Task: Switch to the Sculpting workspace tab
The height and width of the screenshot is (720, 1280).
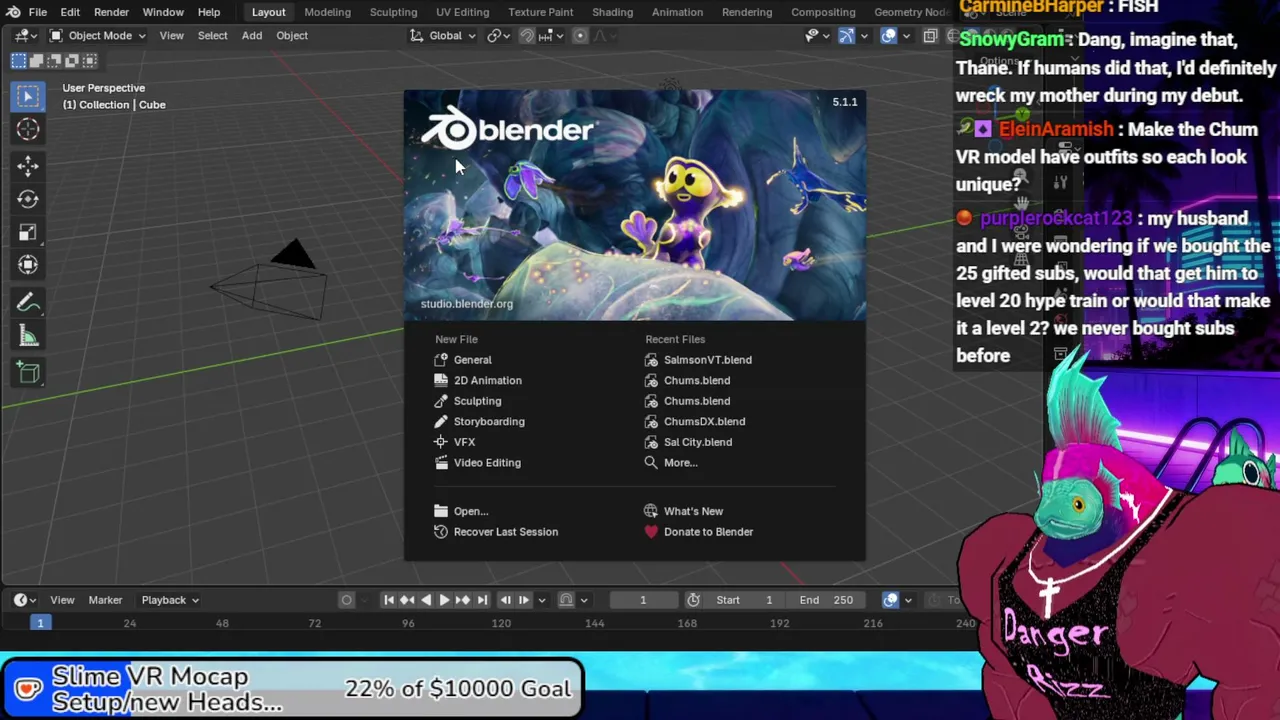Action: point(393,12)
